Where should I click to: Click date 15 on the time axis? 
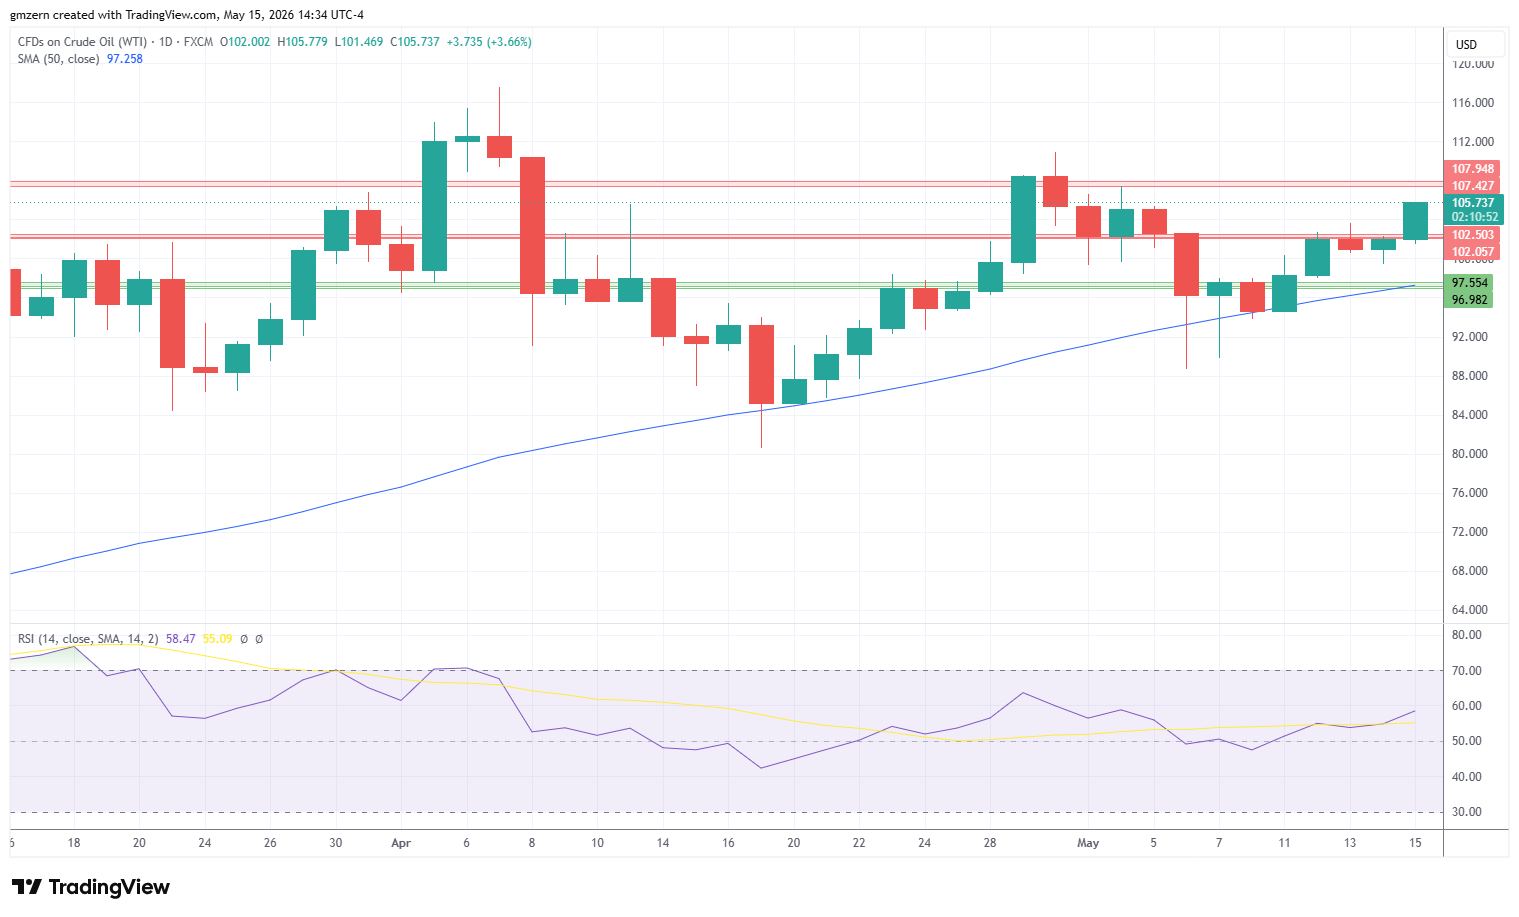tap(1415, 843)
